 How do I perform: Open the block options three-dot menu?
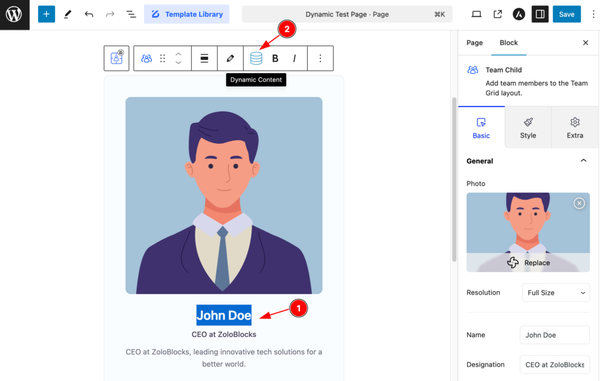click(320, 58)
